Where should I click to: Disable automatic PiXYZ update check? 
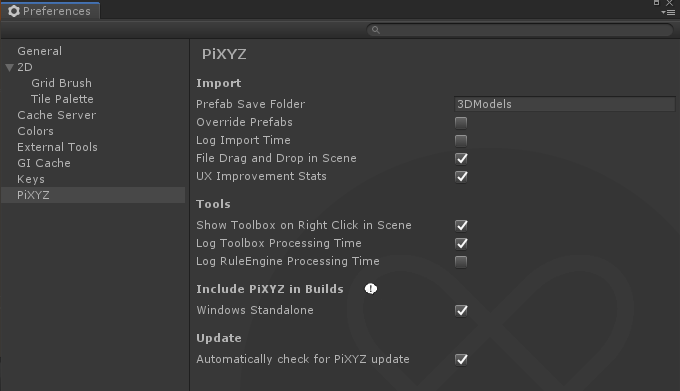tap(461, 360)
